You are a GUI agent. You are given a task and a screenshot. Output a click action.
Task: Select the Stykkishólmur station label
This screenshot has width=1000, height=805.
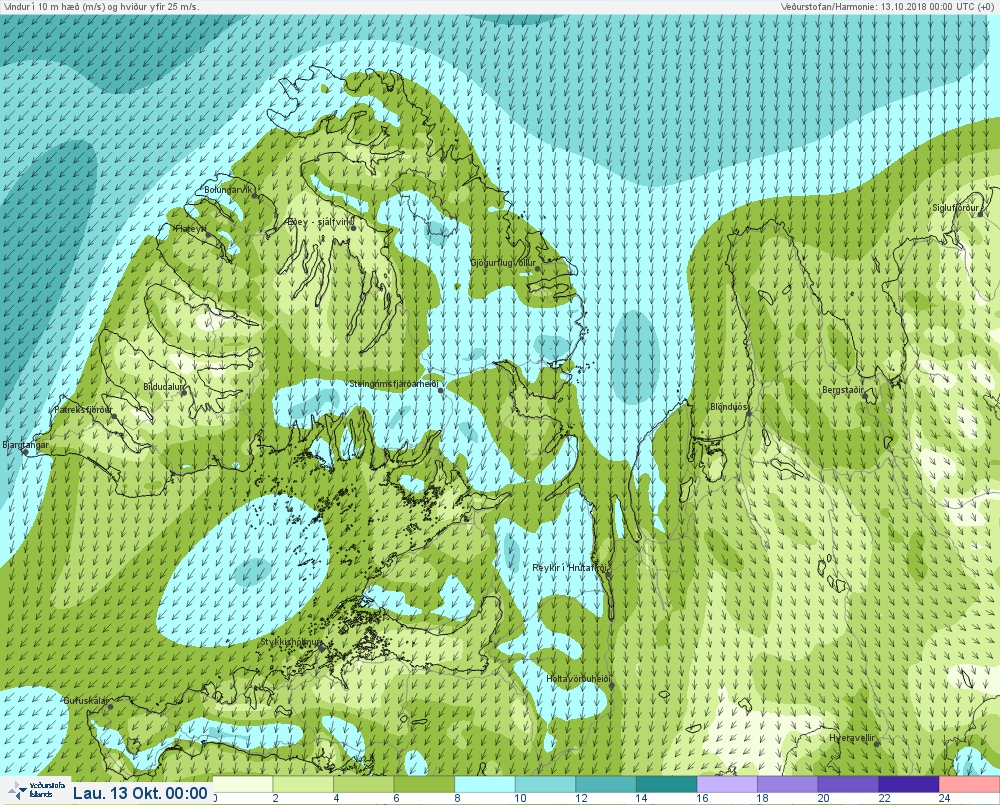[x=291, y=642]
